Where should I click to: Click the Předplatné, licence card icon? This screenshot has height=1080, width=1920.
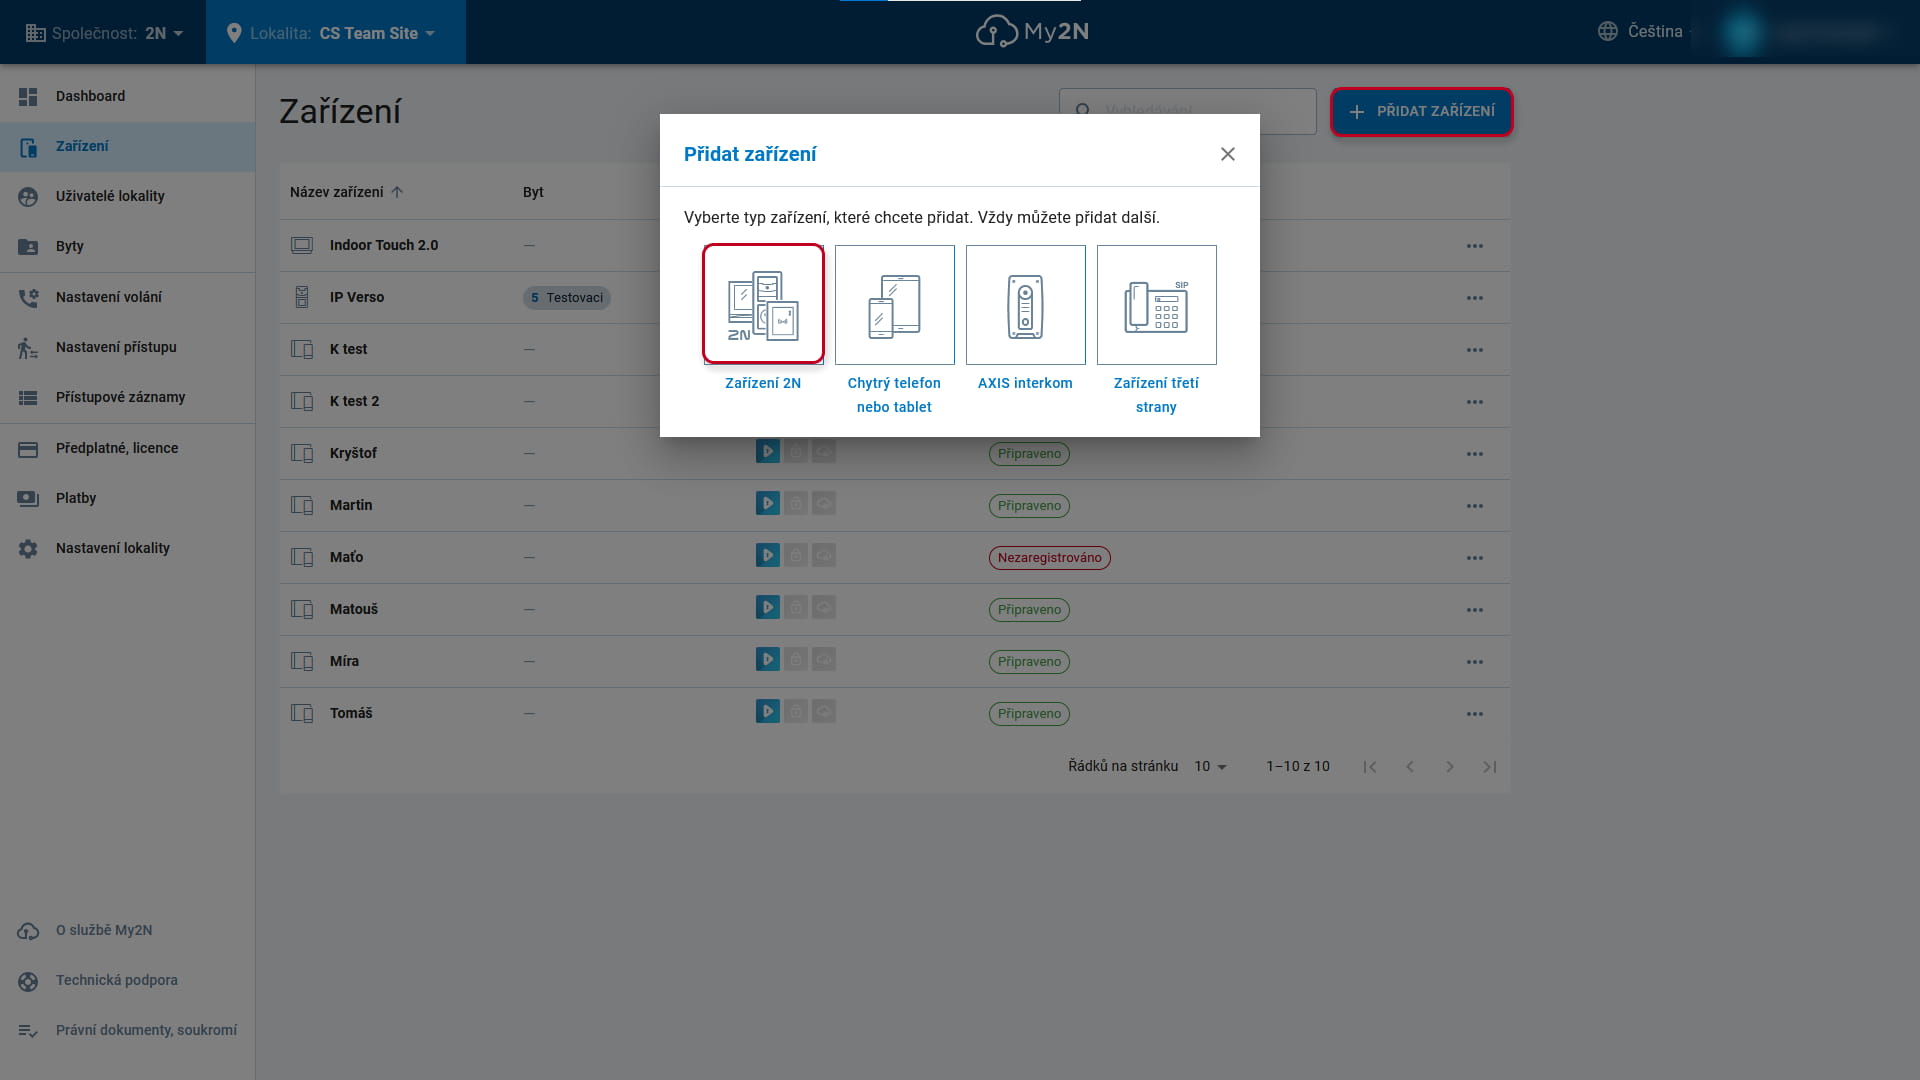tap(28, 449)
